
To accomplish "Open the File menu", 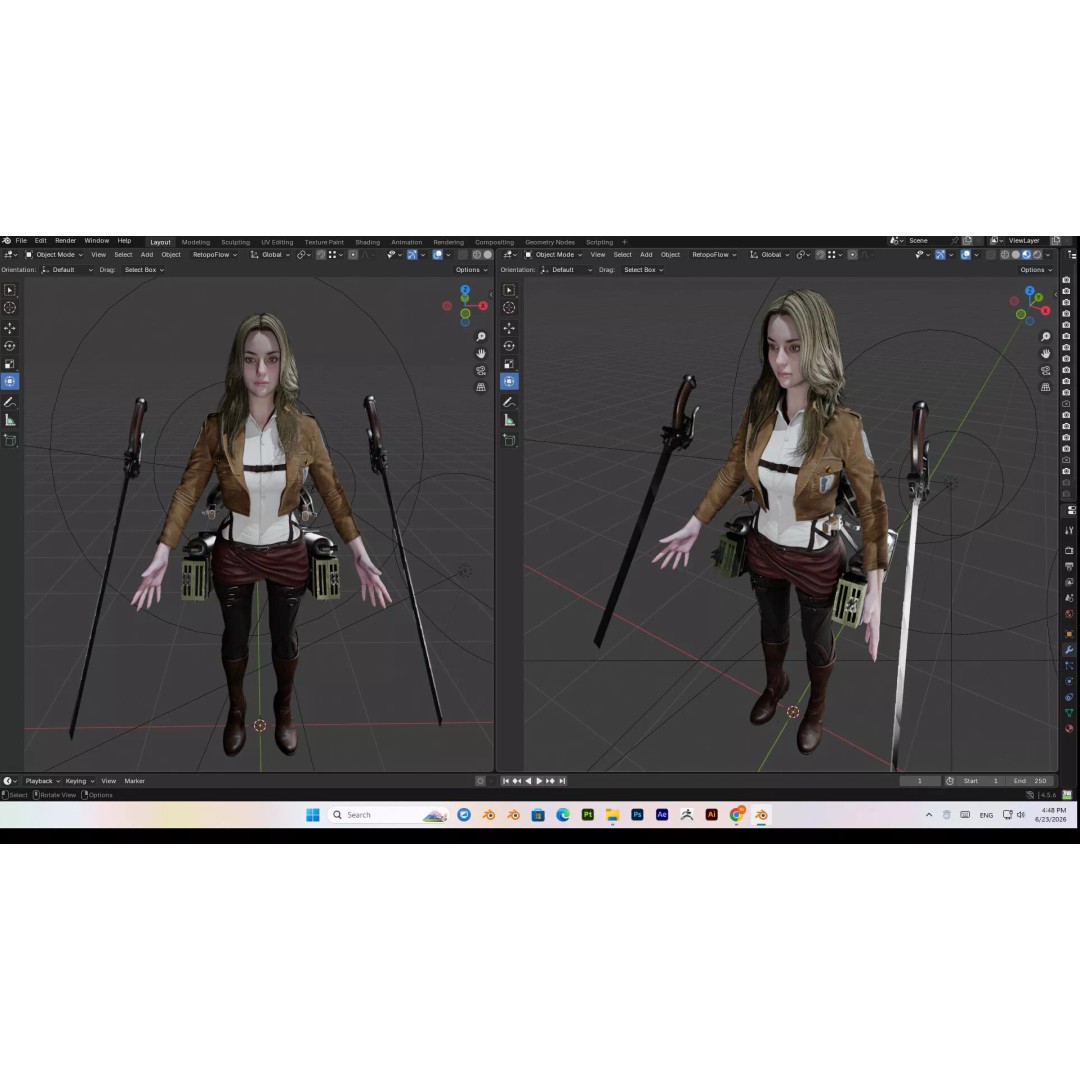I will click(x=21, y=241).
